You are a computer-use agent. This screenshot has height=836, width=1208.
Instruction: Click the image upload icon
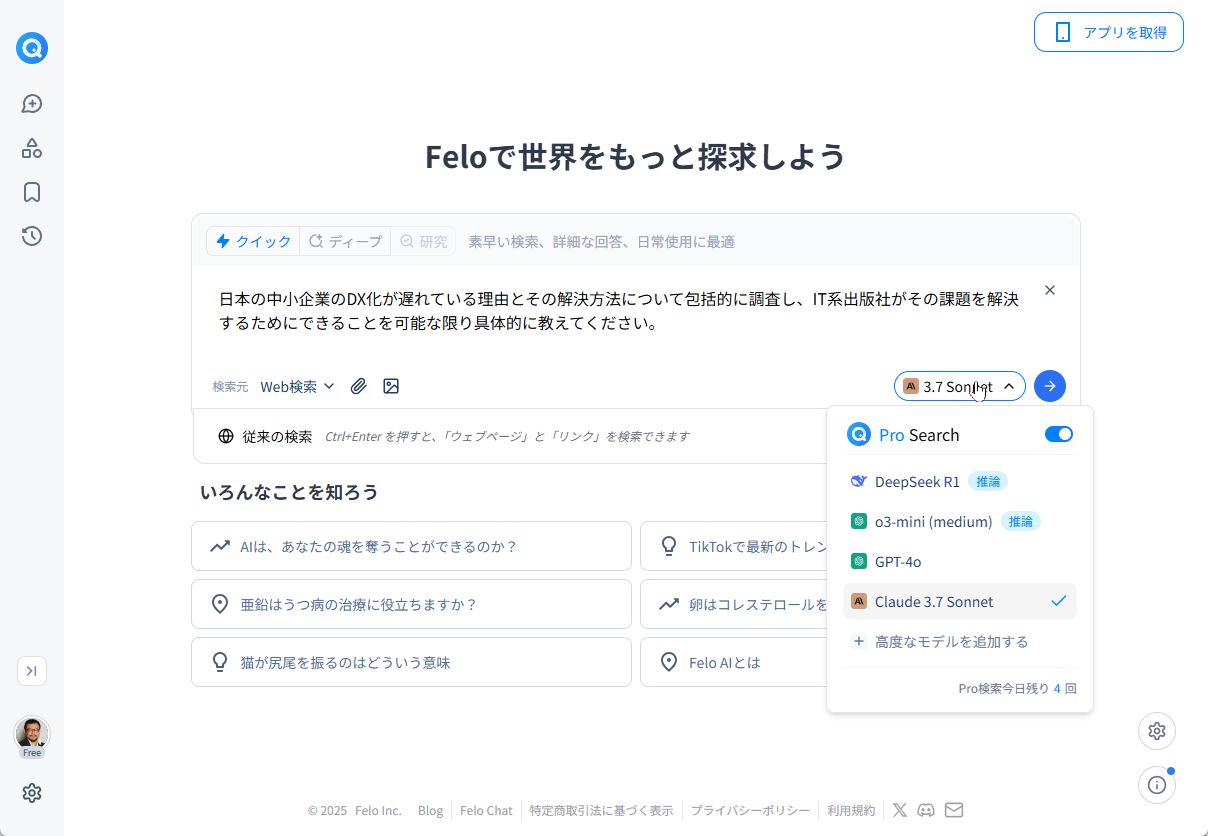(391, 386)
